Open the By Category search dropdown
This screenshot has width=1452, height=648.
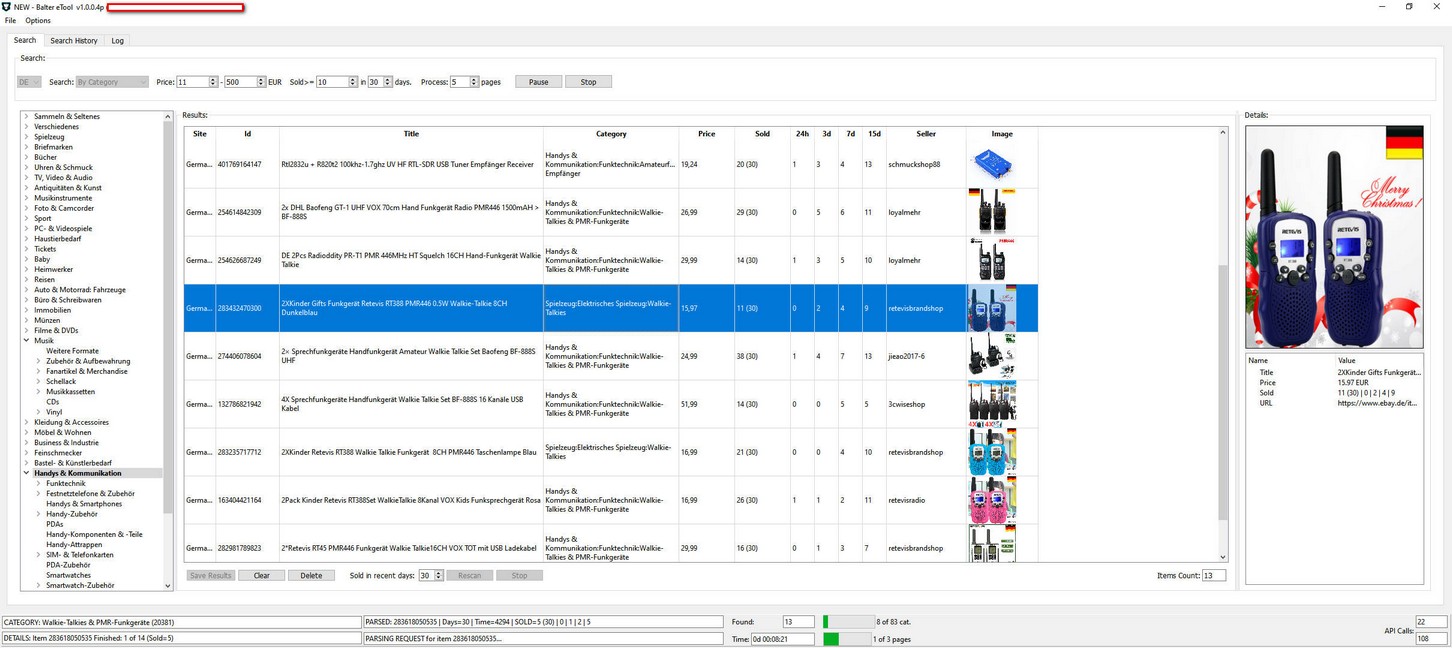click(x=111, y=82)
